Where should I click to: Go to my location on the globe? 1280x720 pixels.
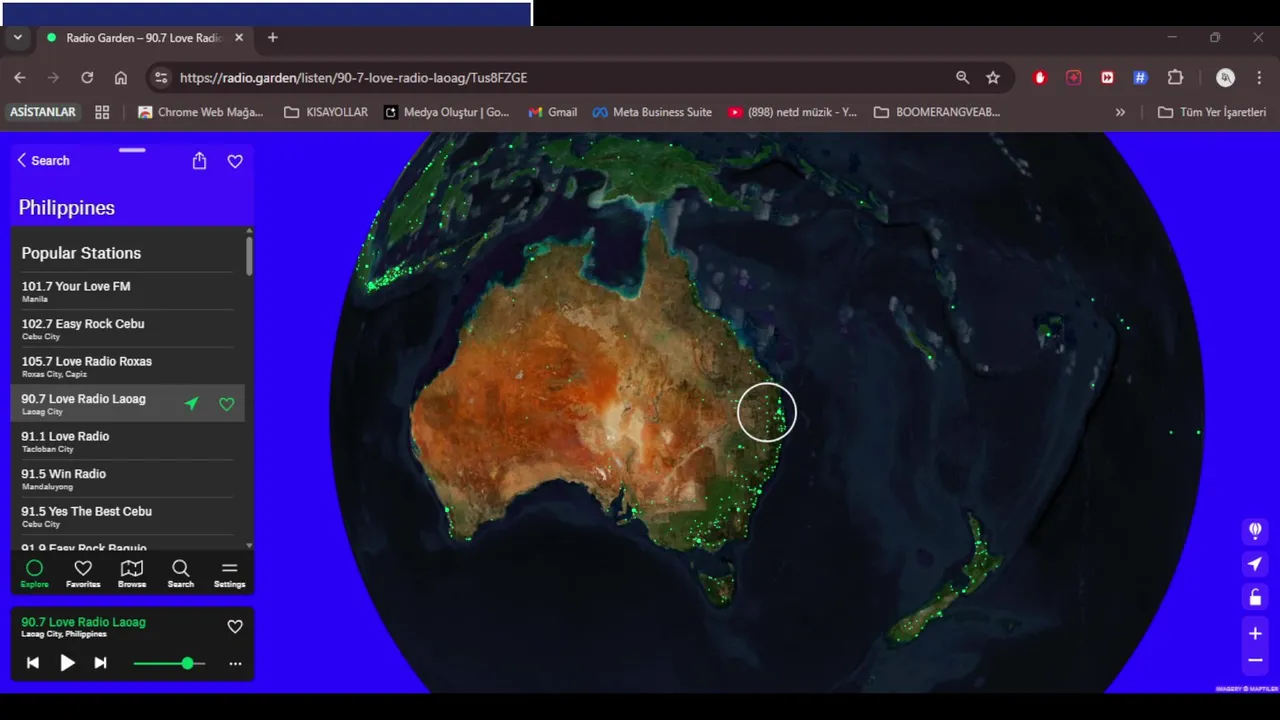point(1255,564)
